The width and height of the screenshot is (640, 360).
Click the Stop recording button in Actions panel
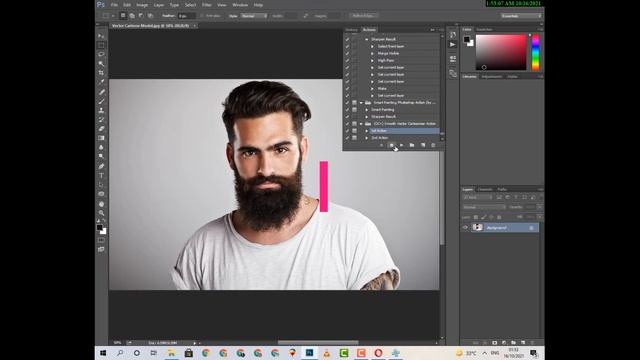tap(382, 145)
